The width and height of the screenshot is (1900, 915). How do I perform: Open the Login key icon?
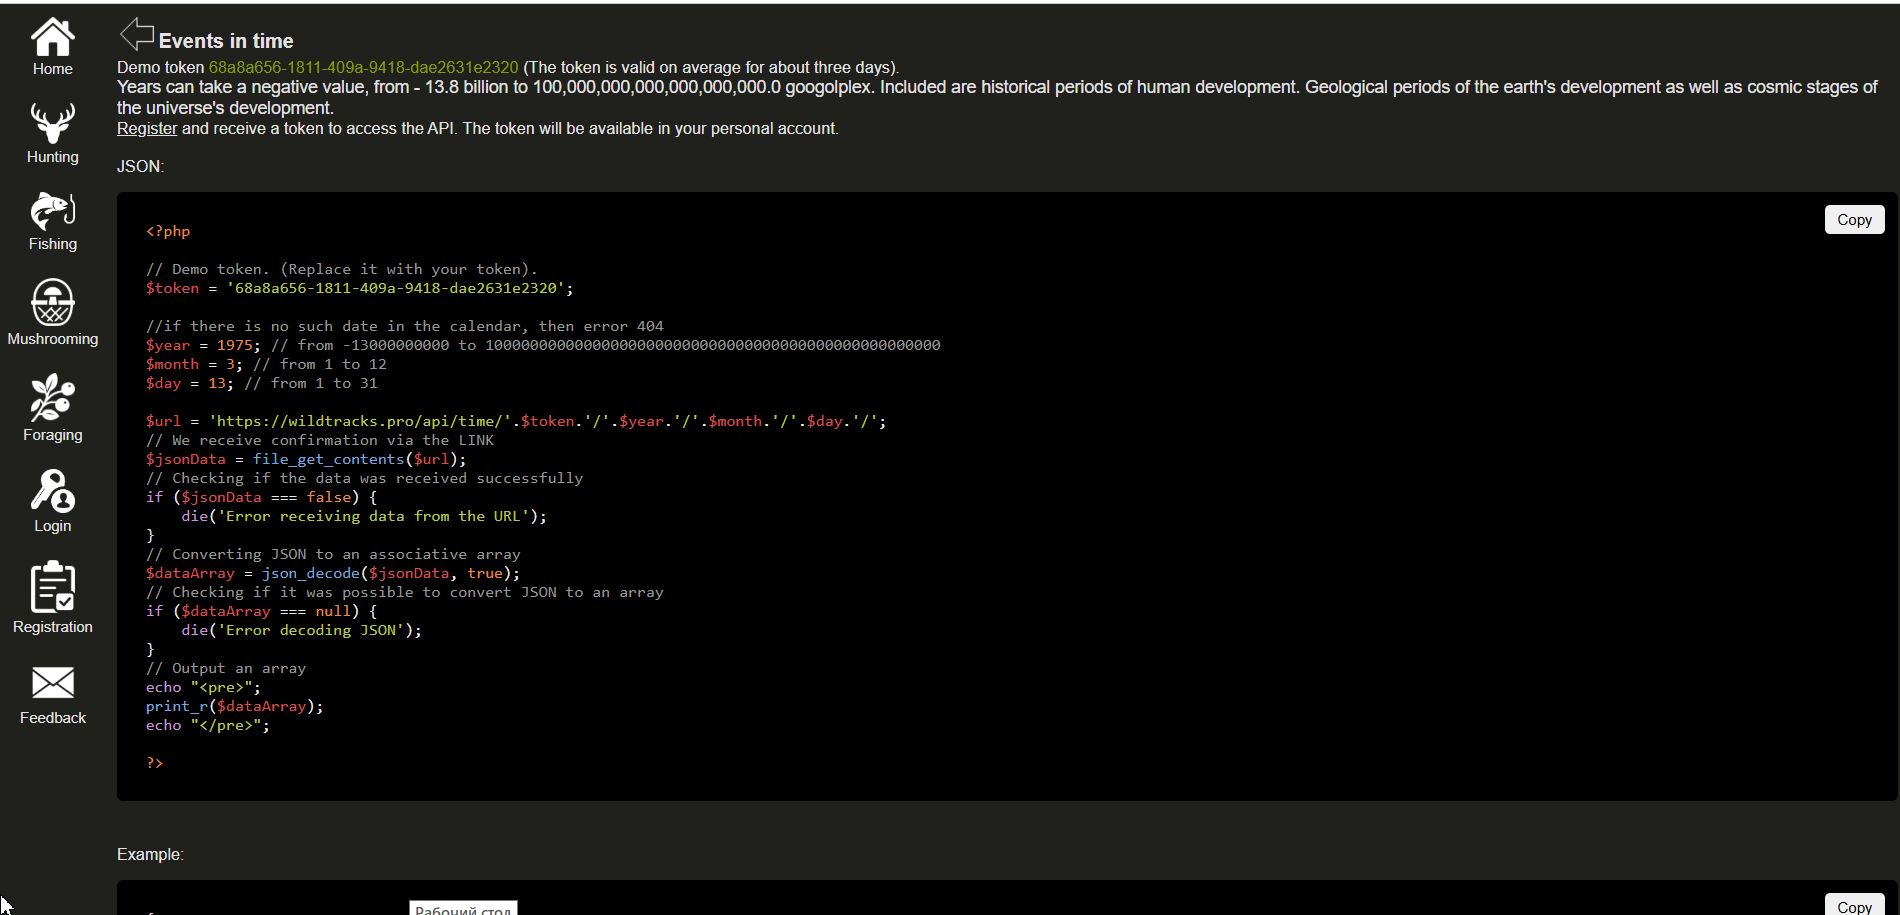52,490
